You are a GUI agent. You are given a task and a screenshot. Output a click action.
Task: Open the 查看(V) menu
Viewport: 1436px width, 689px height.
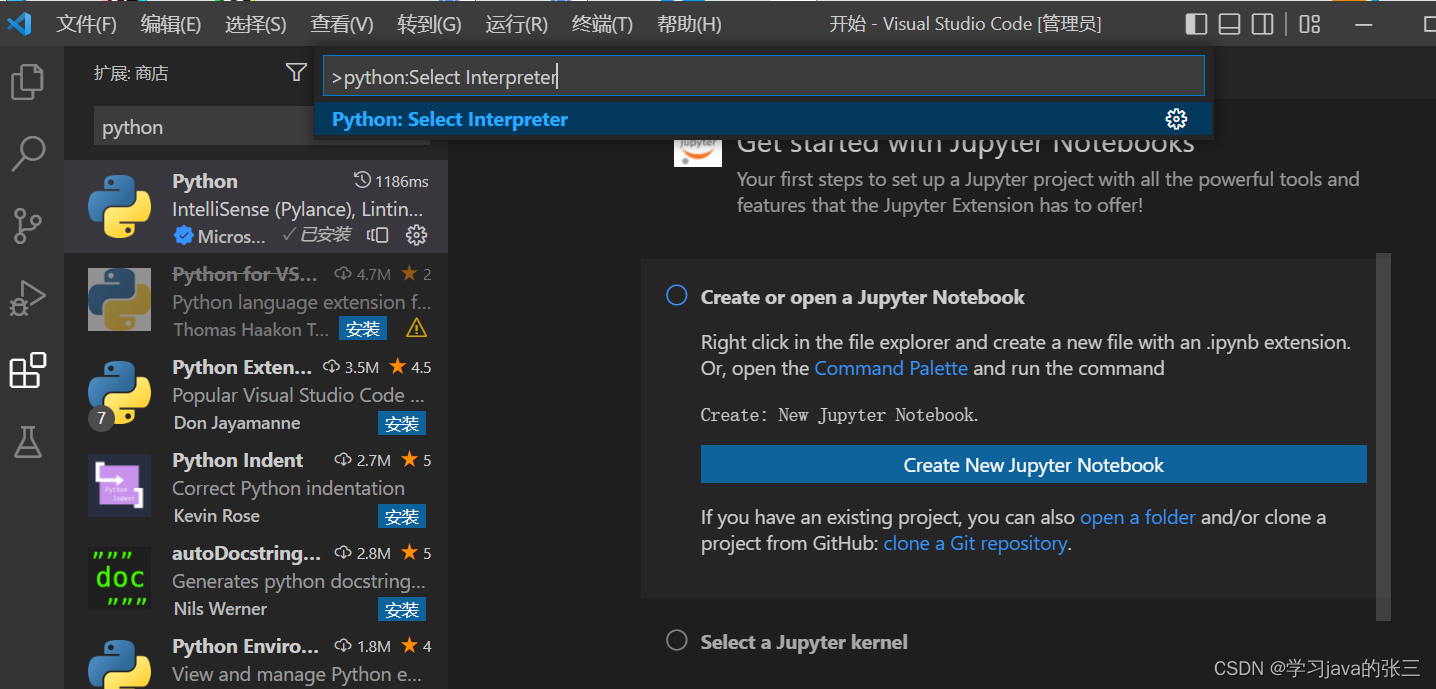click(341, 24)
